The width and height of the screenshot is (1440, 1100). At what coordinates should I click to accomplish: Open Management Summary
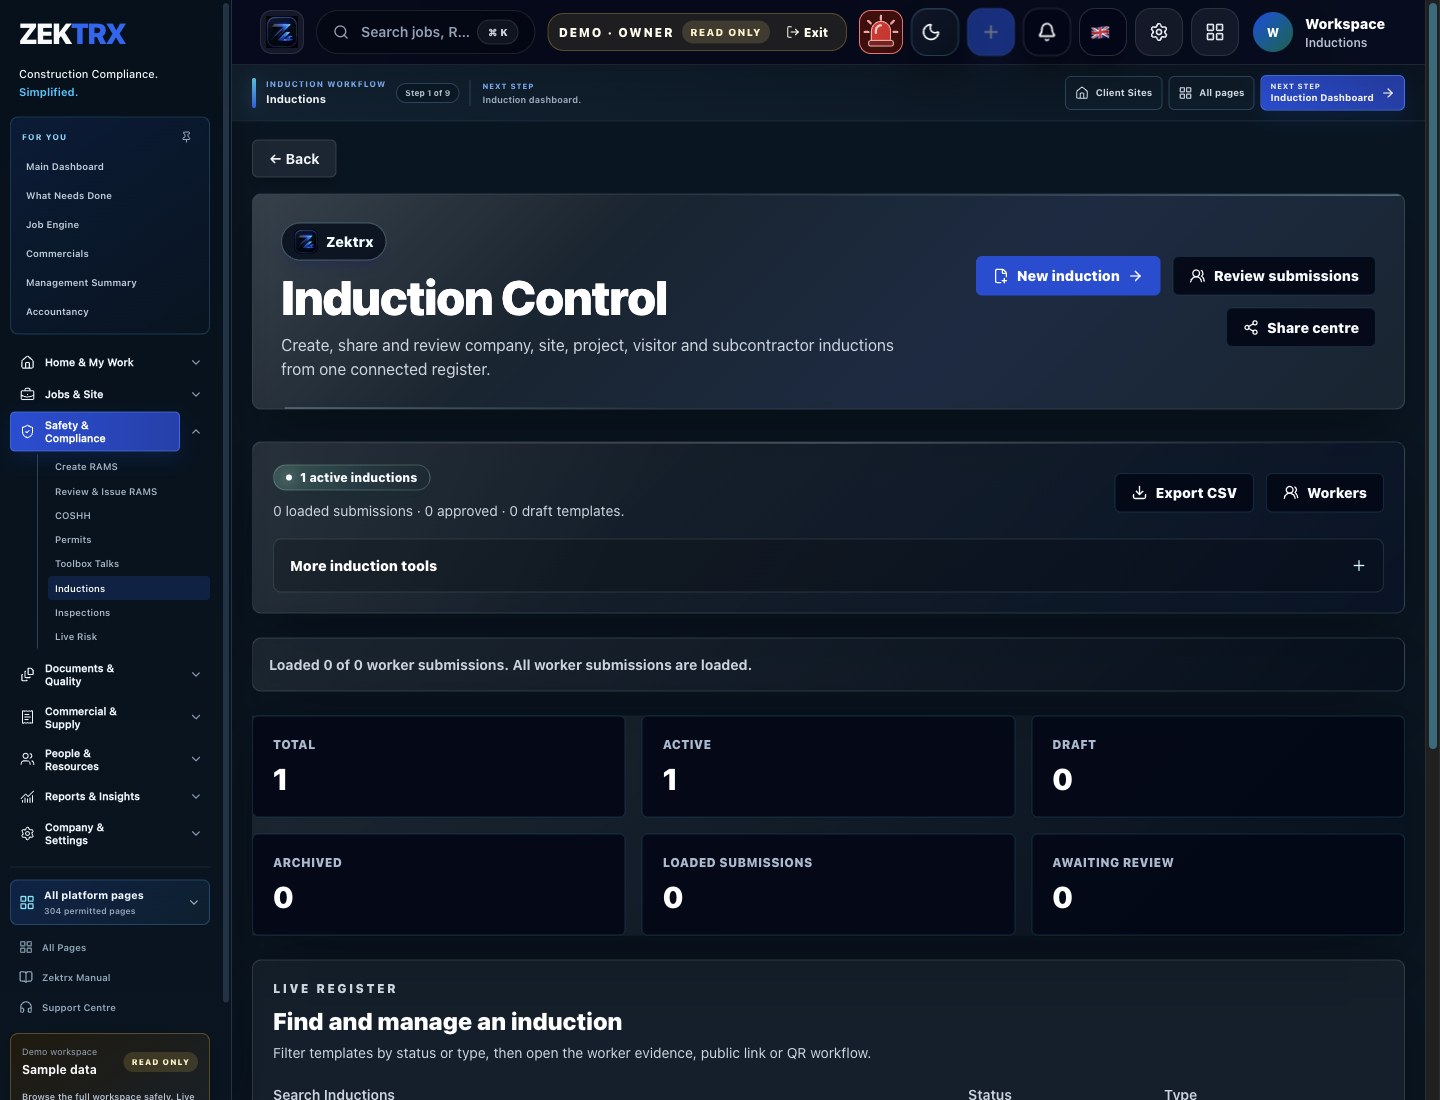tap(81, 283)
